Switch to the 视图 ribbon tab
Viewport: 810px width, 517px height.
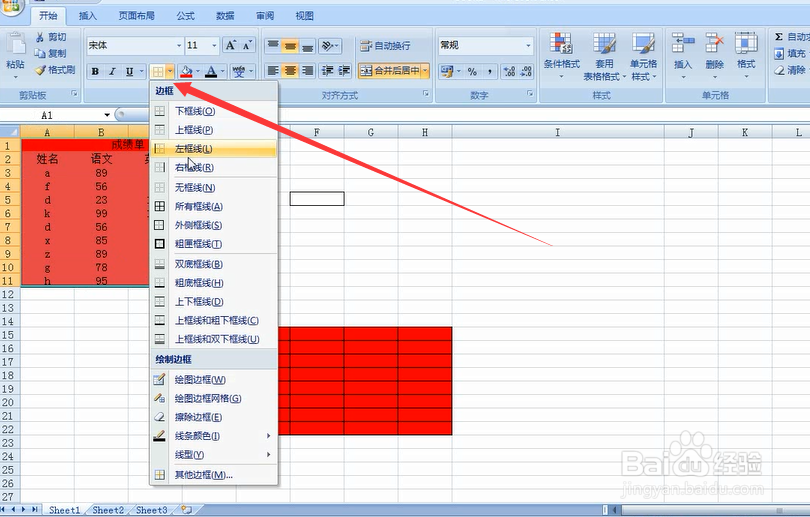point(304,16)
